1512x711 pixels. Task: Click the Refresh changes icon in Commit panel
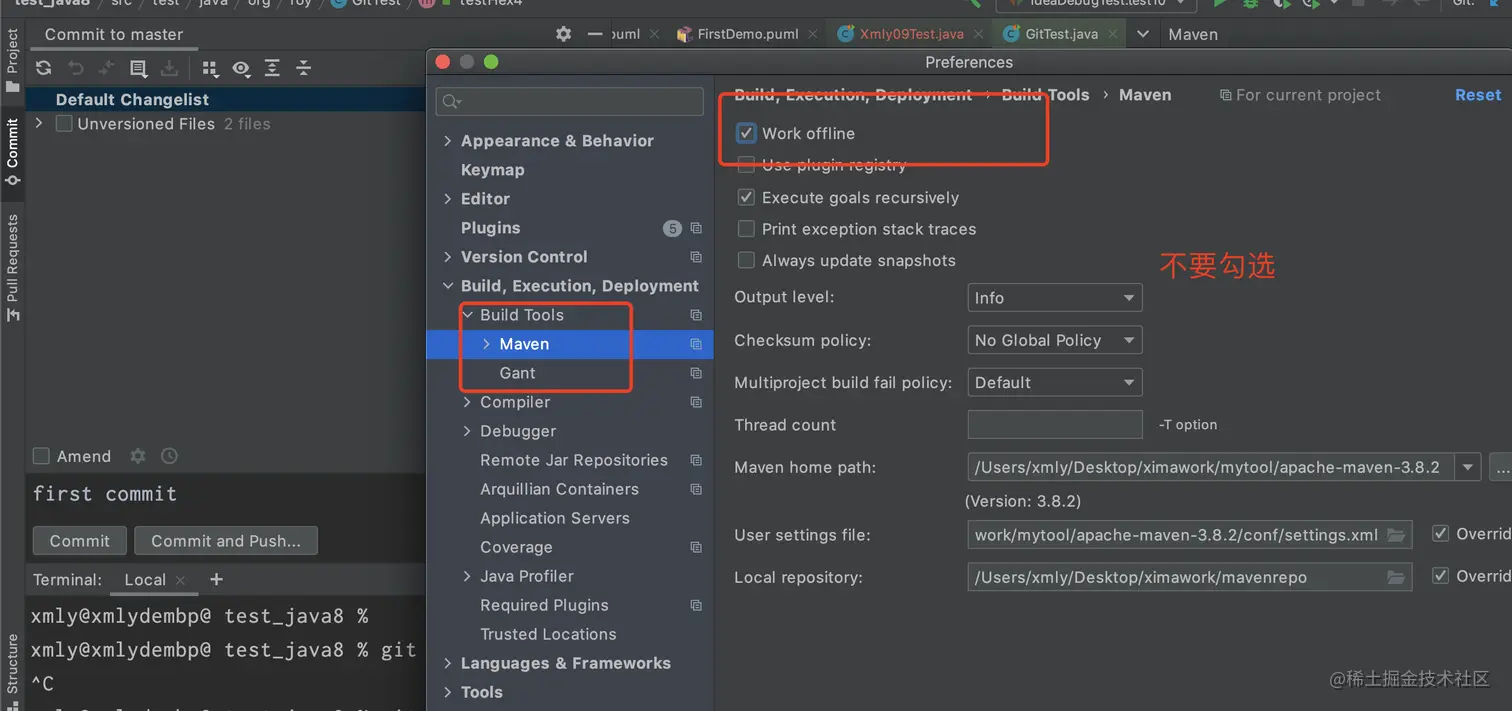pyautogui.click(x=43, y=68)
